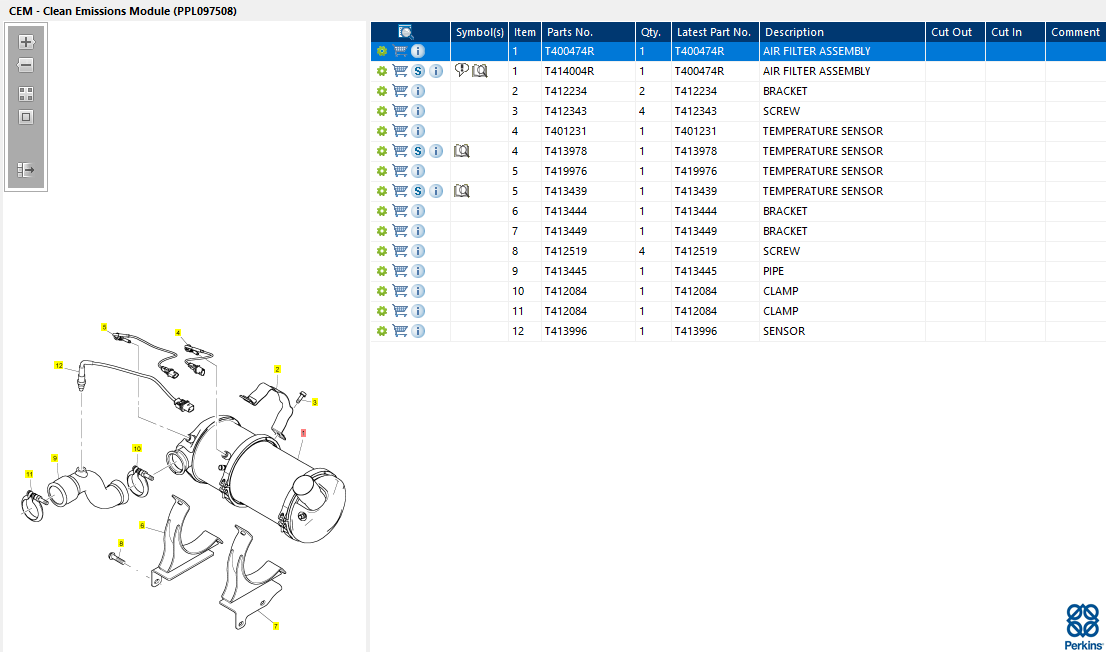Click the S icon for T413978

(x=418, y=151)
